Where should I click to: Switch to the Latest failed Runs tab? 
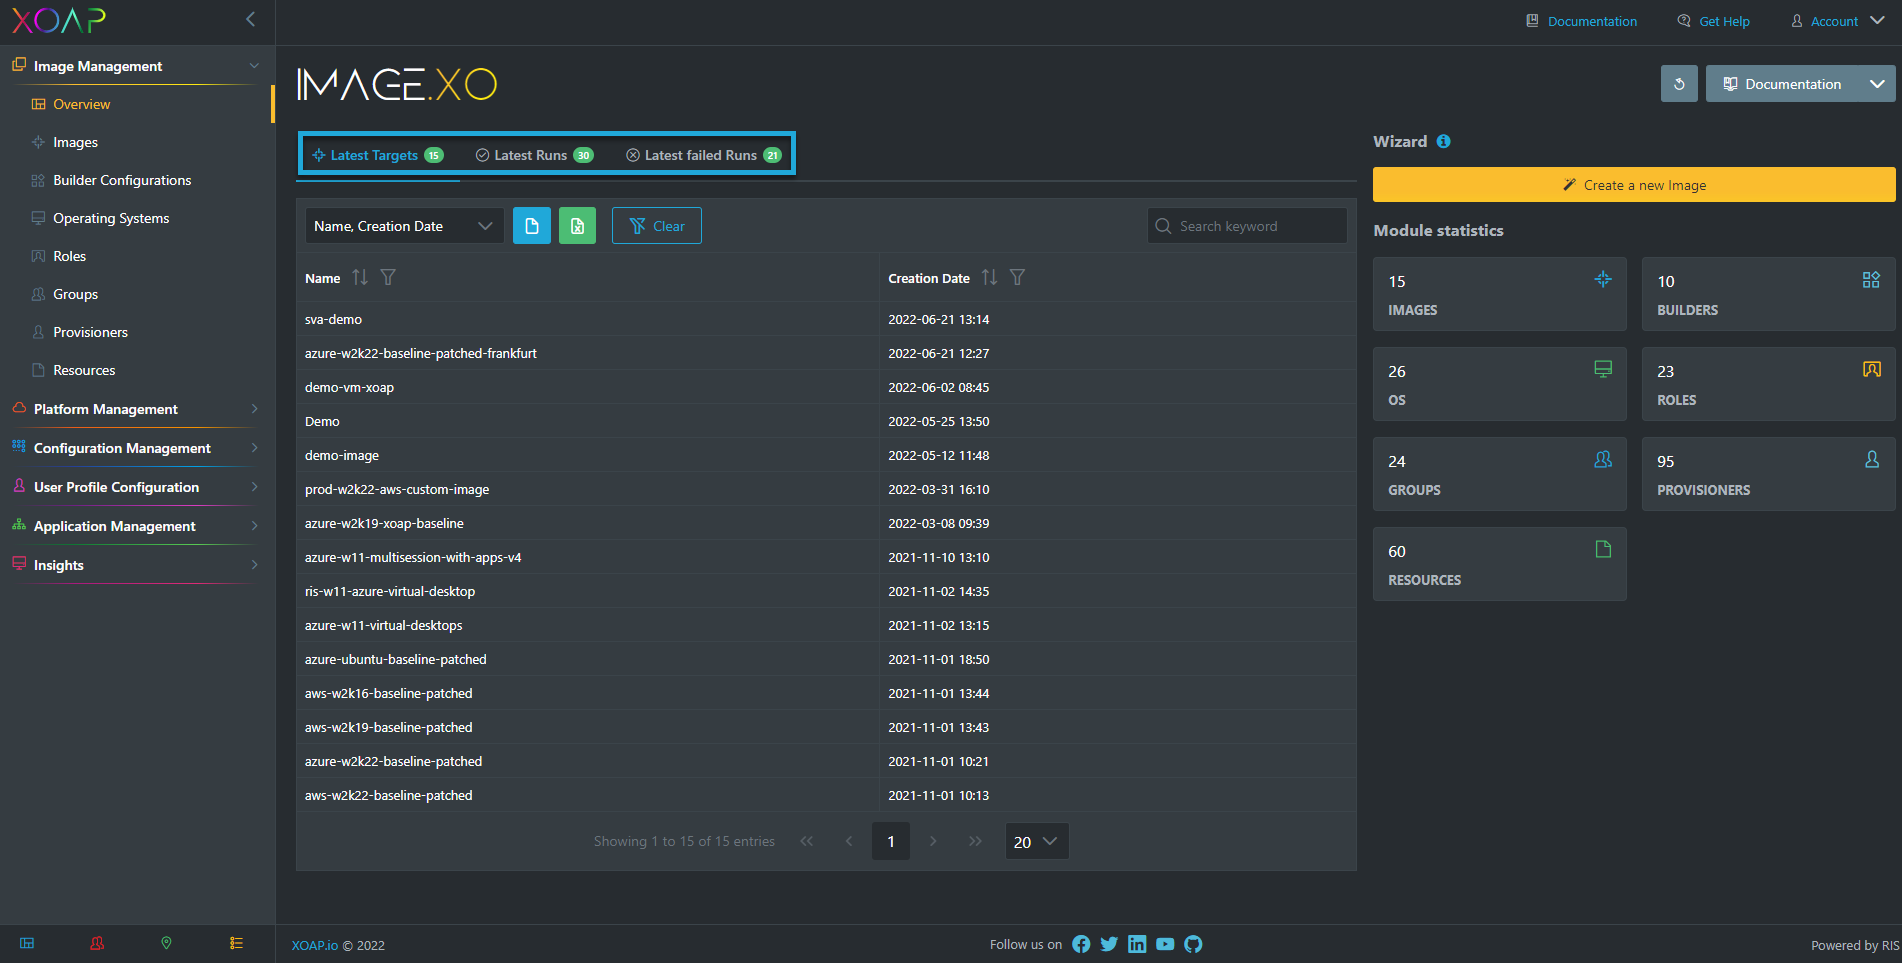coord(703,155)
